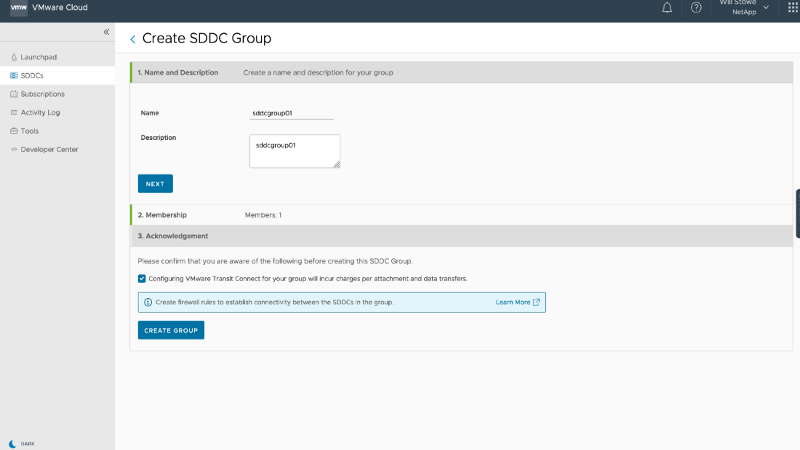Image resolution: width=800 pixels, height=450 pixels.
Task: Open SDDCs in the sidebar
Action: [x=32, y=76]
